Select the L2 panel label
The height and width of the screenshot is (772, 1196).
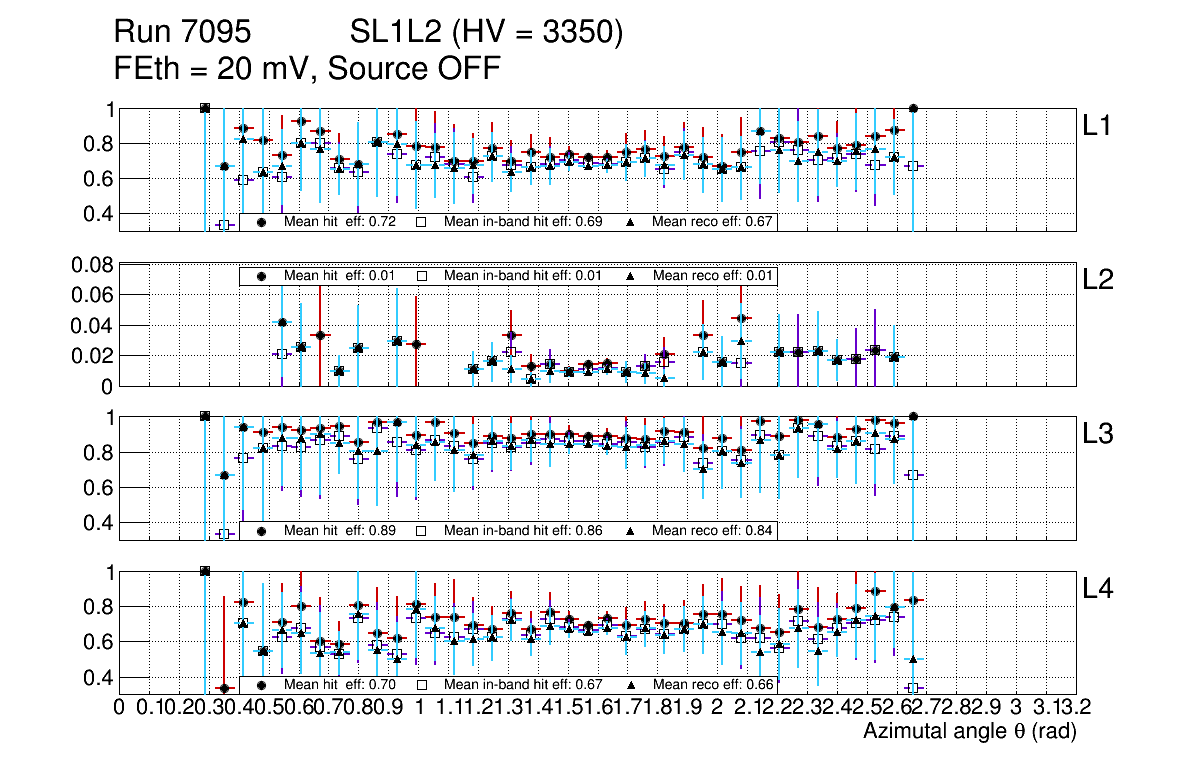[x=1098, y=280]
